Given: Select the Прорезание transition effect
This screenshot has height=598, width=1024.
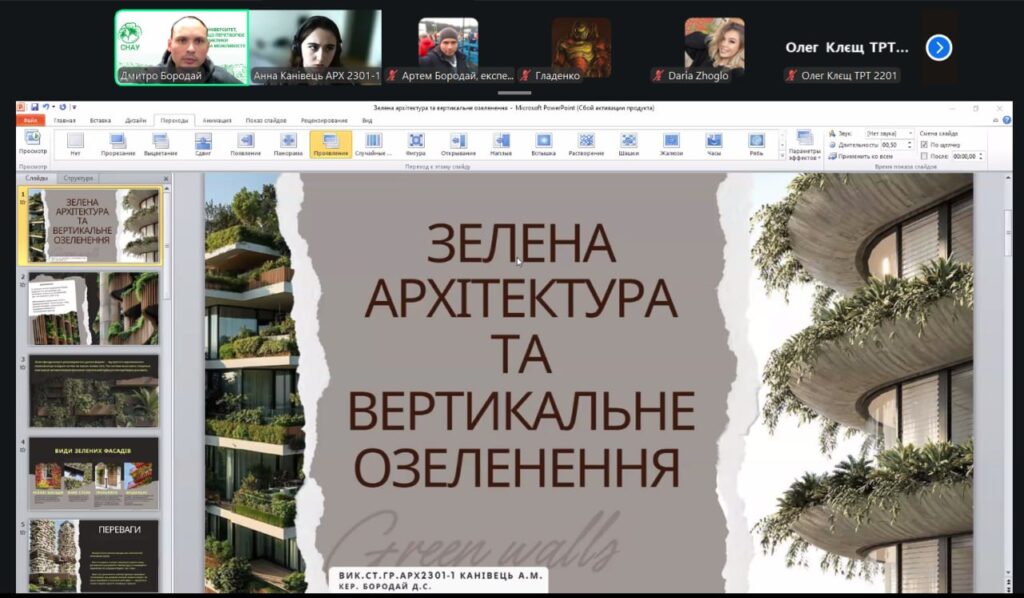Looking at the screenshot, I should pyautogui.click(x=117, y=144).
